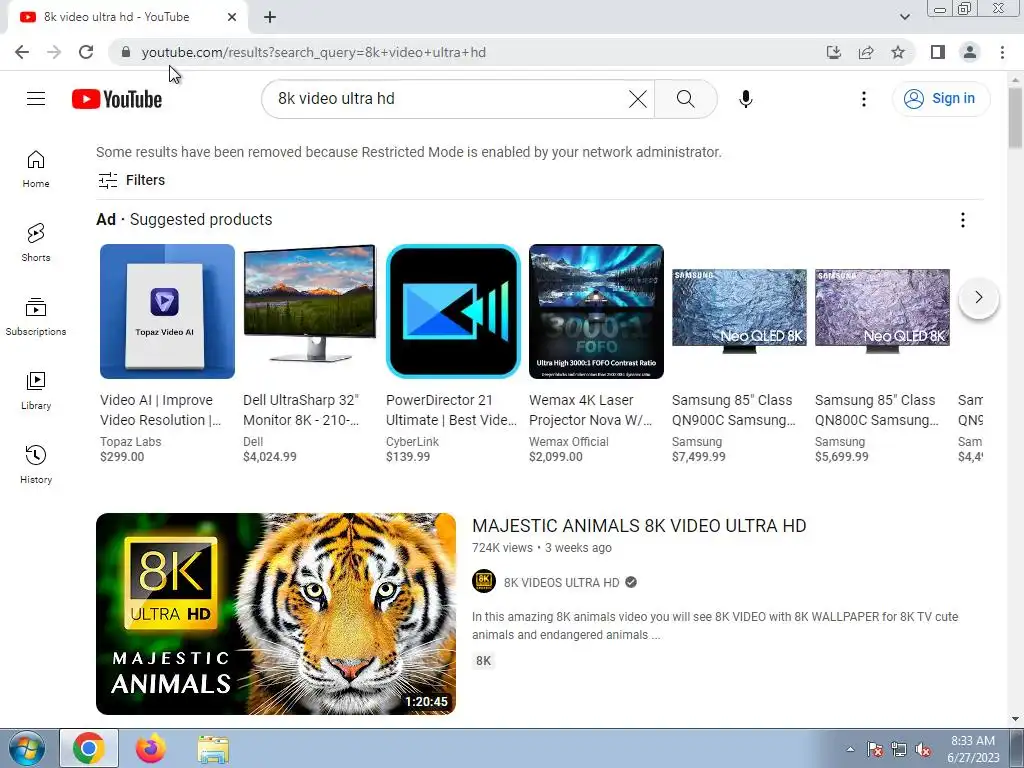The image size is (1024, 768).
Task: Open PowerDirector 21 product image
Action: point(453,312)
